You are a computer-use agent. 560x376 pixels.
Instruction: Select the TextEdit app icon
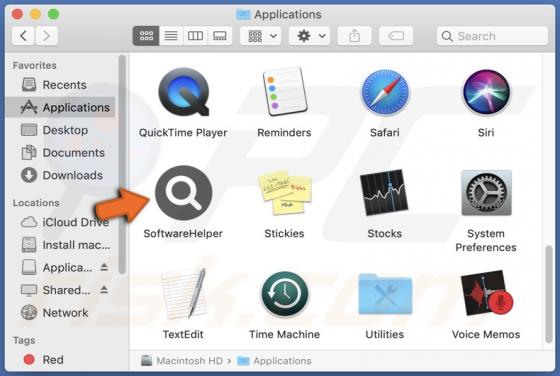tap(184, 294)
